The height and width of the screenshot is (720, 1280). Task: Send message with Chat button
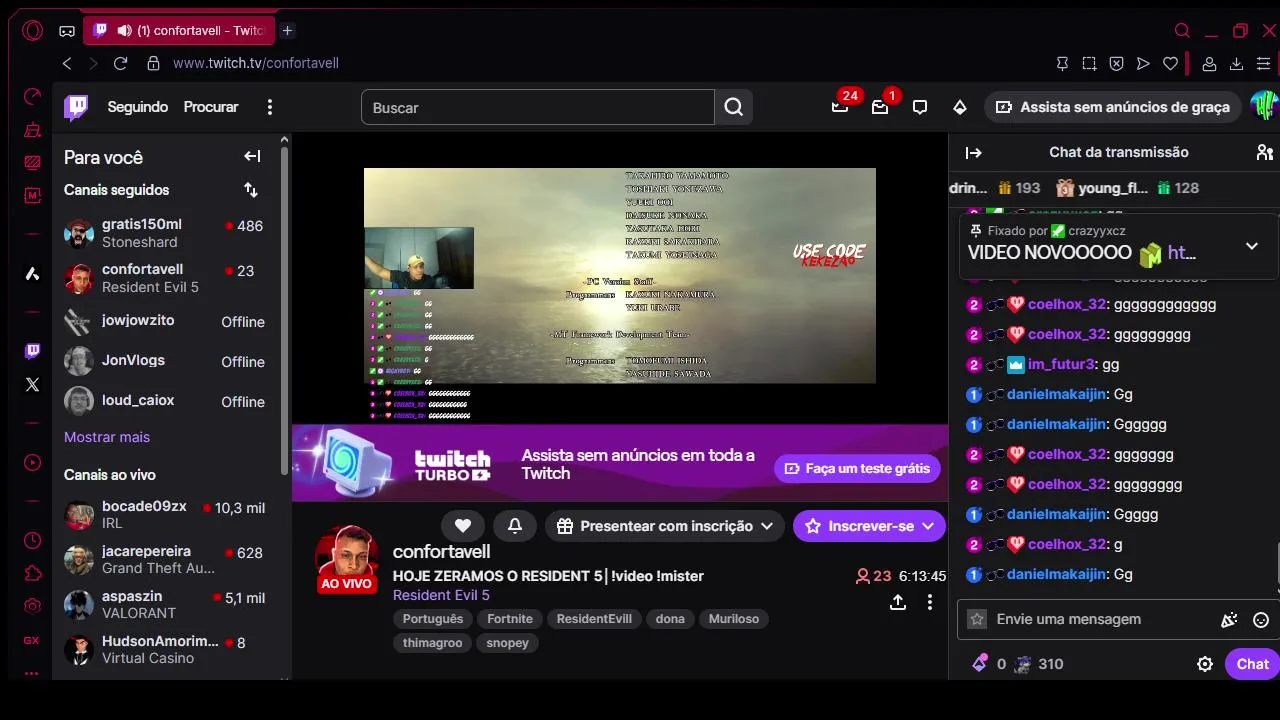pyautogui.click(x=1252, y=664)
